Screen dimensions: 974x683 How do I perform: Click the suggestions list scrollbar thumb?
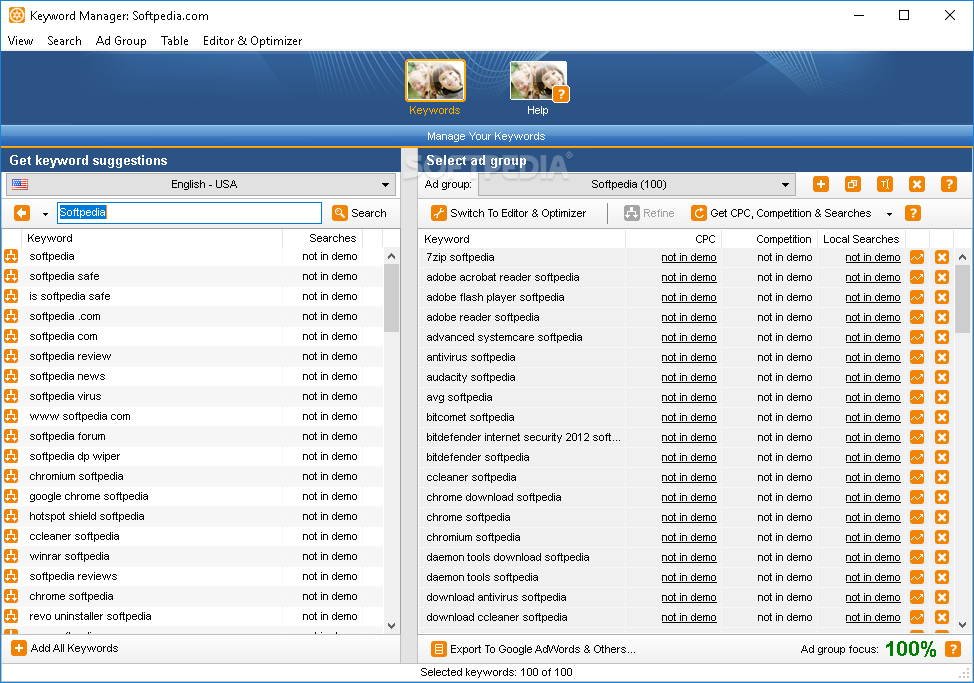click(x=391, y=298)
